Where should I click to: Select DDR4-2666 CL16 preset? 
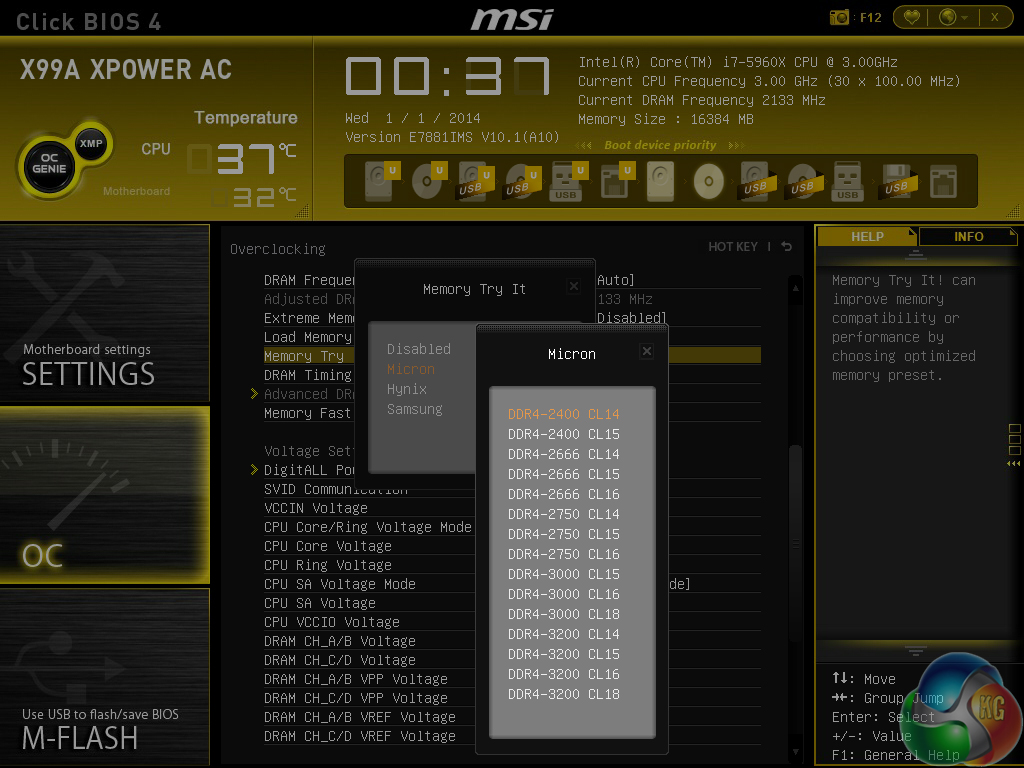pos(564,494)
